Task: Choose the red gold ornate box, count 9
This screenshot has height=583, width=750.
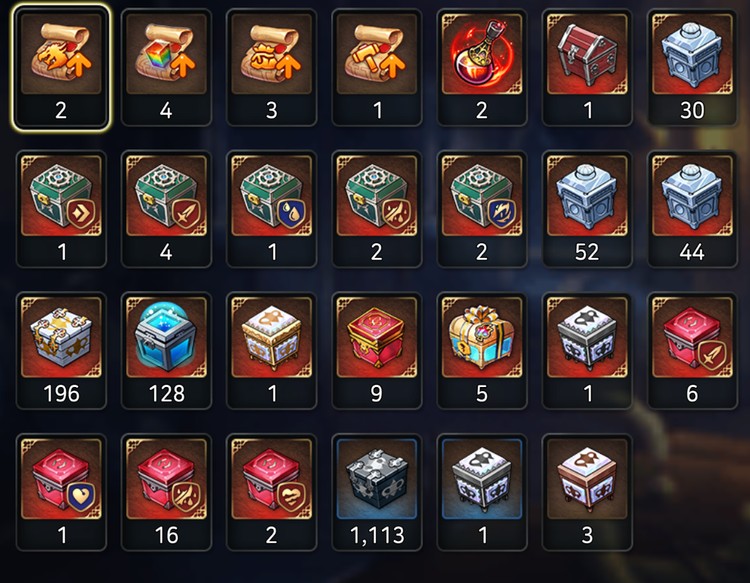Action: point(377,351)
